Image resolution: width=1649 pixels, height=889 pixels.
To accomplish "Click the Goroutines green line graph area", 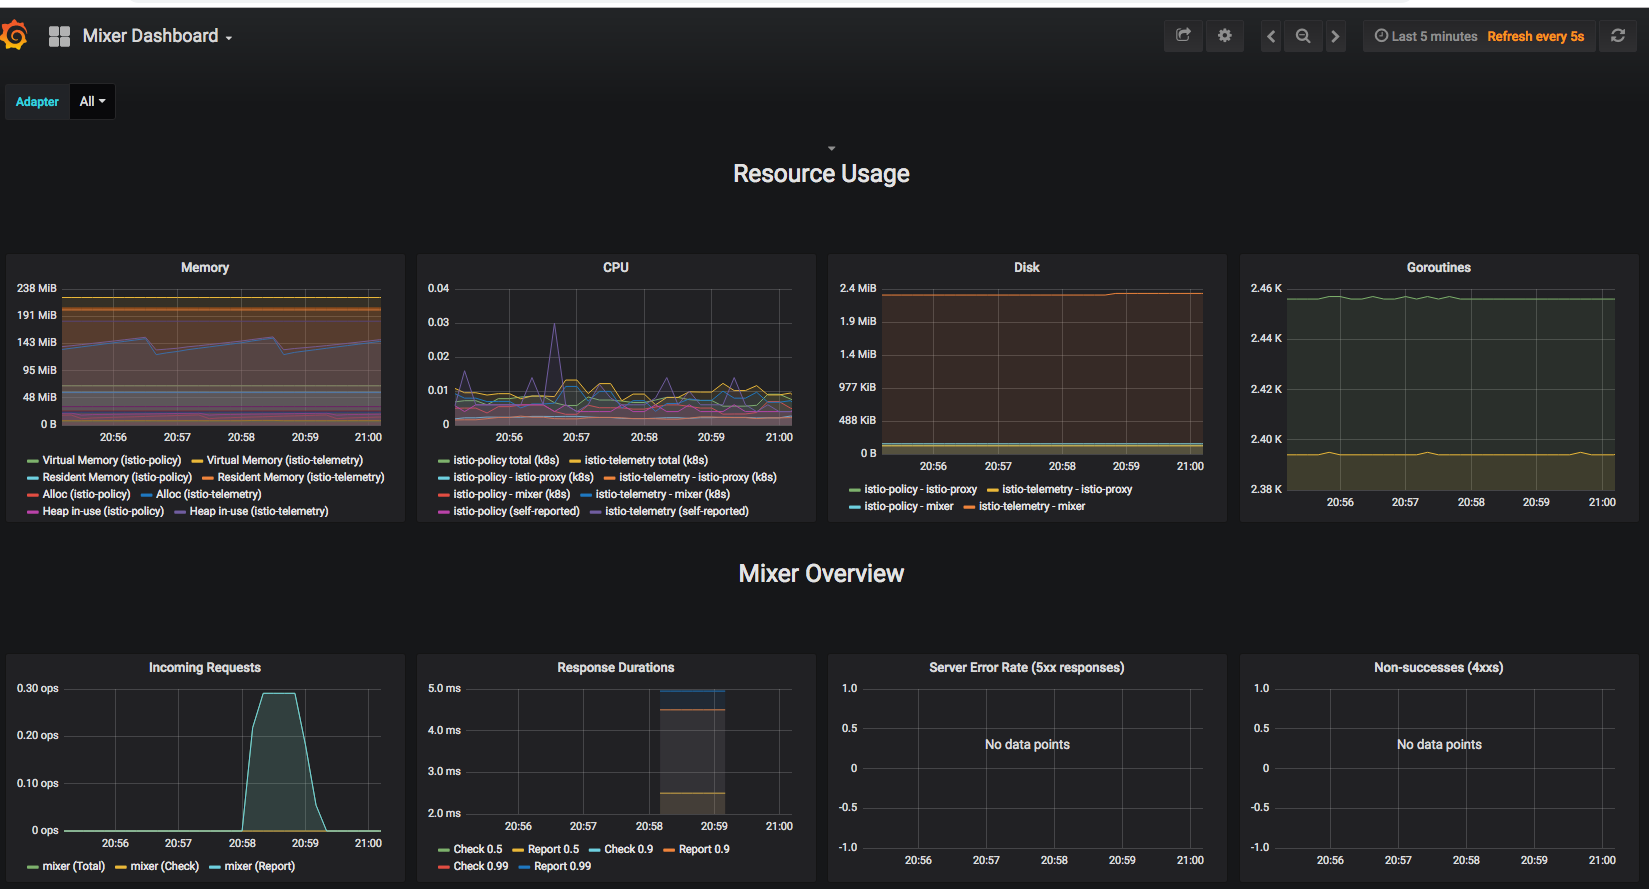I will tap(1450, 298).
